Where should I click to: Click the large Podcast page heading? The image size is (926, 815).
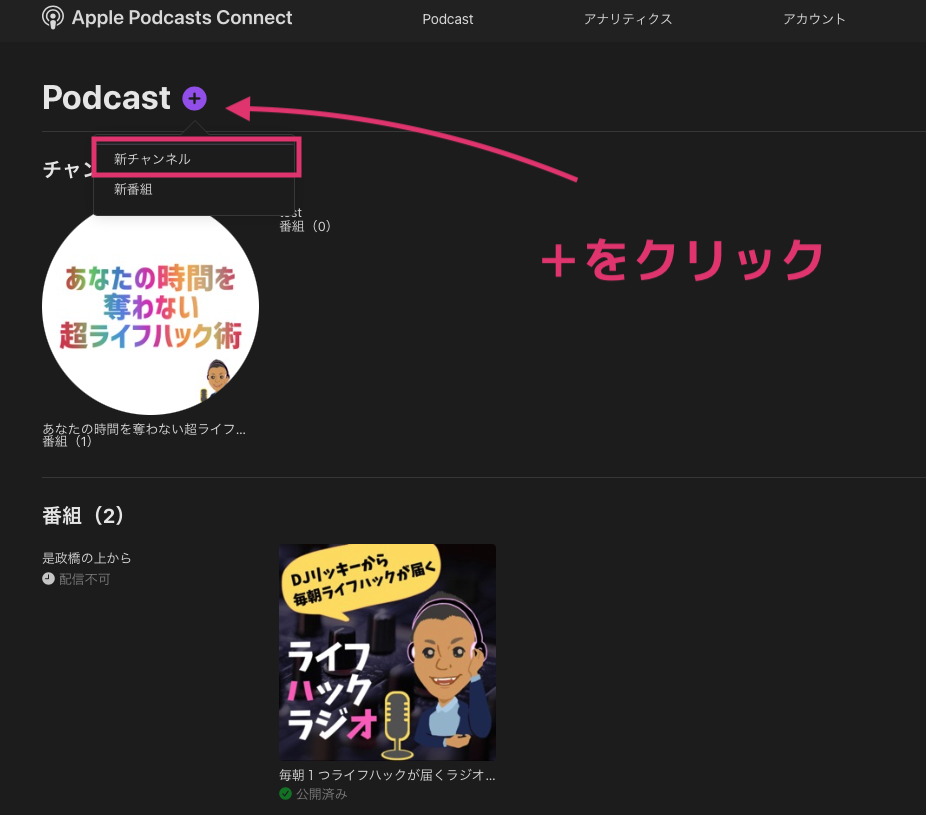106,97
